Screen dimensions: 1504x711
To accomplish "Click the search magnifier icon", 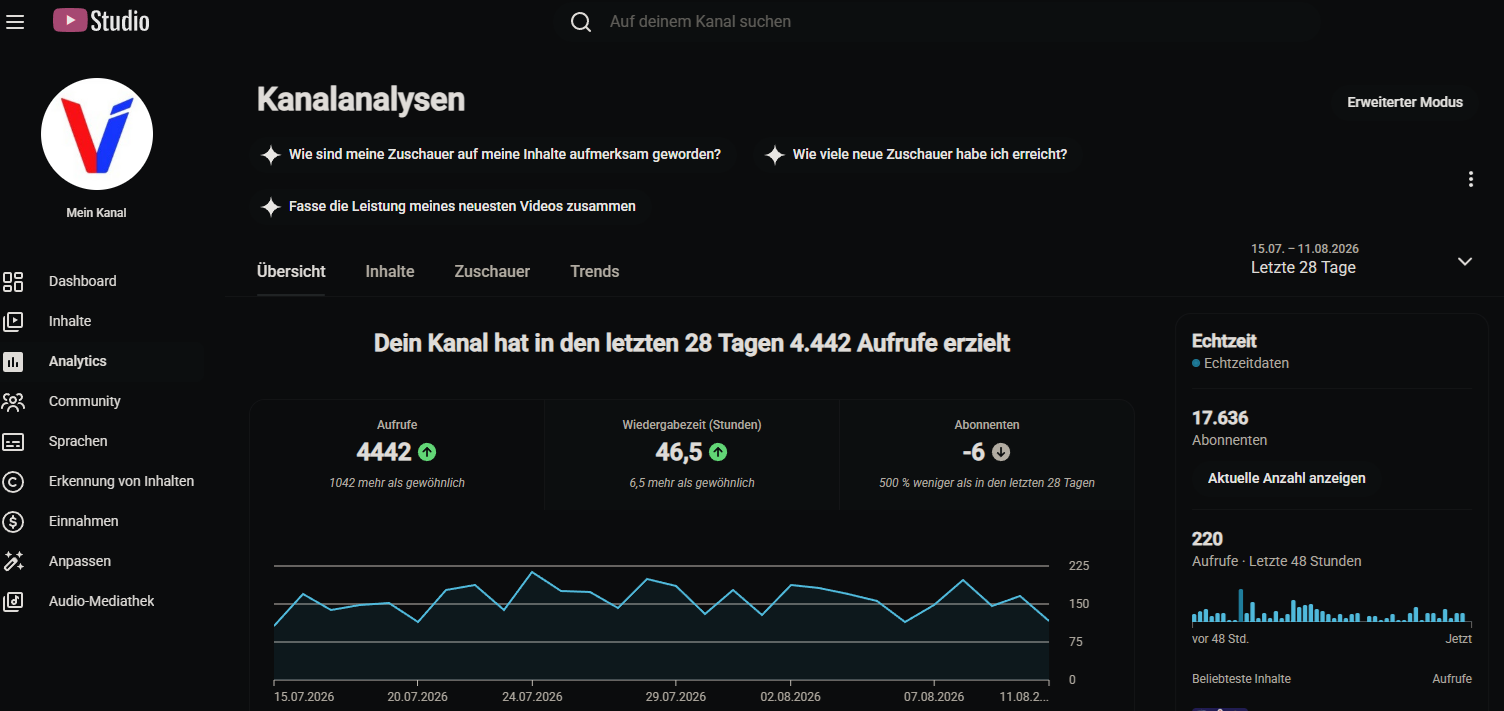I will tap(581, 22).
